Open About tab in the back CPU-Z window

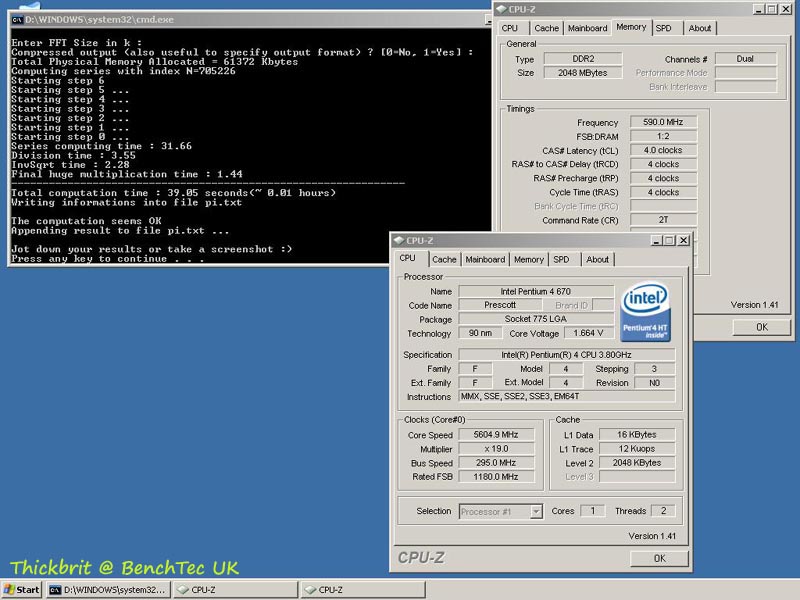click(699, 28)
